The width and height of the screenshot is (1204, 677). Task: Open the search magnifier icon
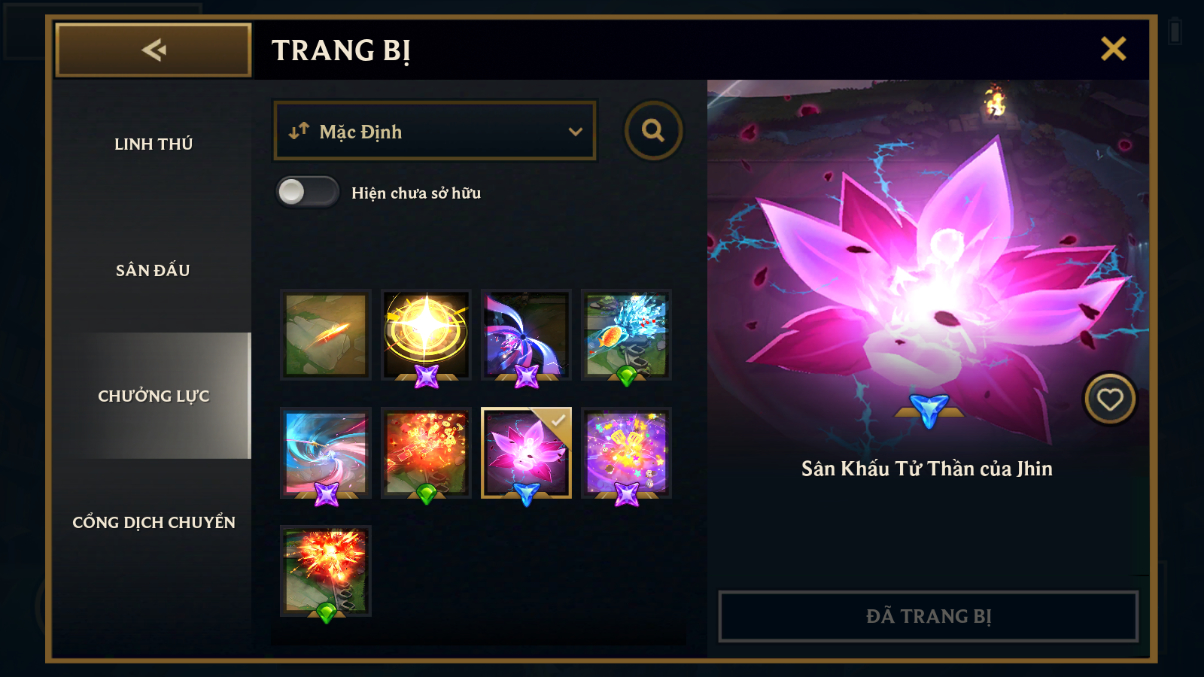tap(654, 130)
